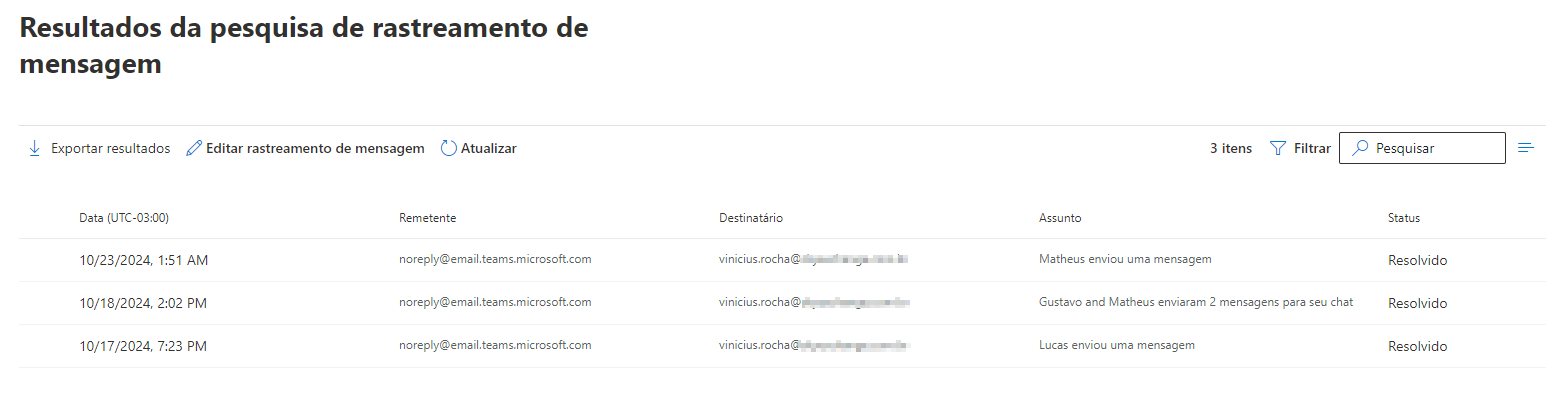Click the Exportar resultados button

coord(99,148)
